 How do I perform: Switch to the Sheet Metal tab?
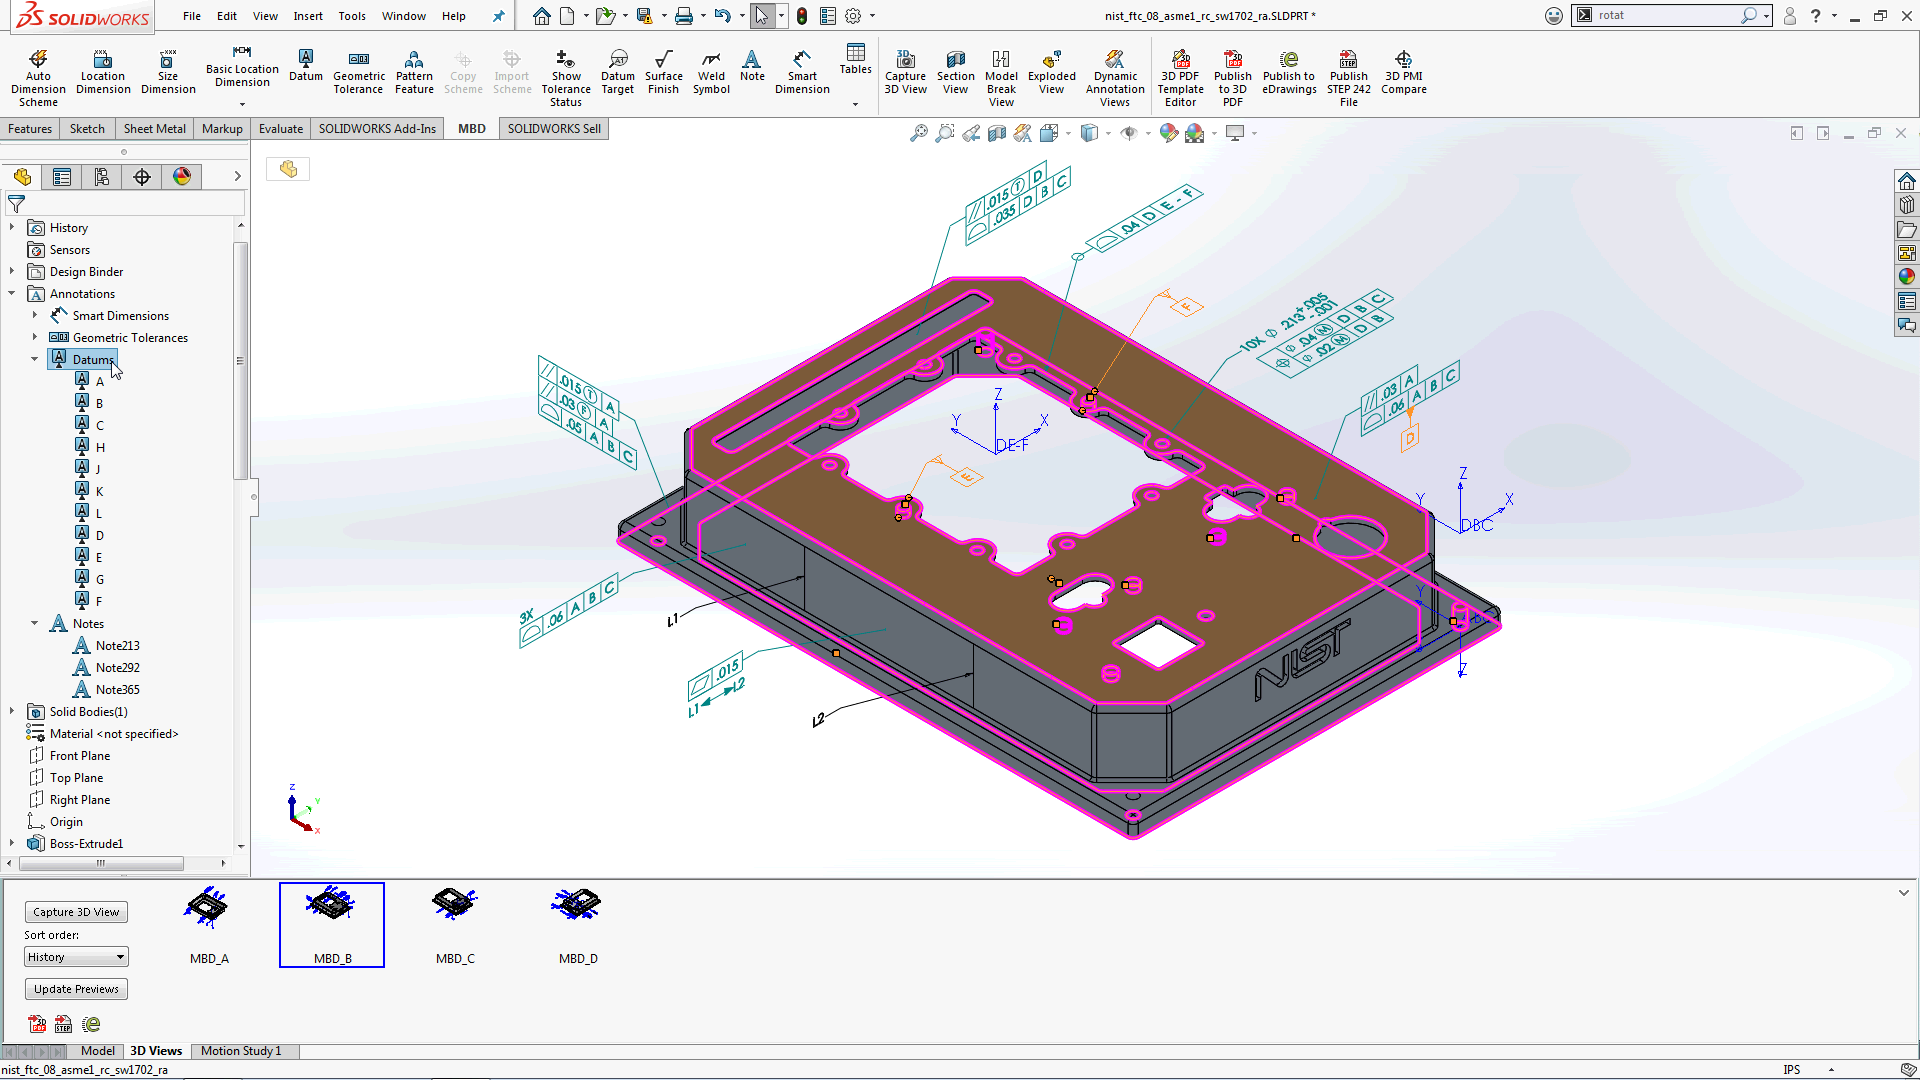(154, 128)
